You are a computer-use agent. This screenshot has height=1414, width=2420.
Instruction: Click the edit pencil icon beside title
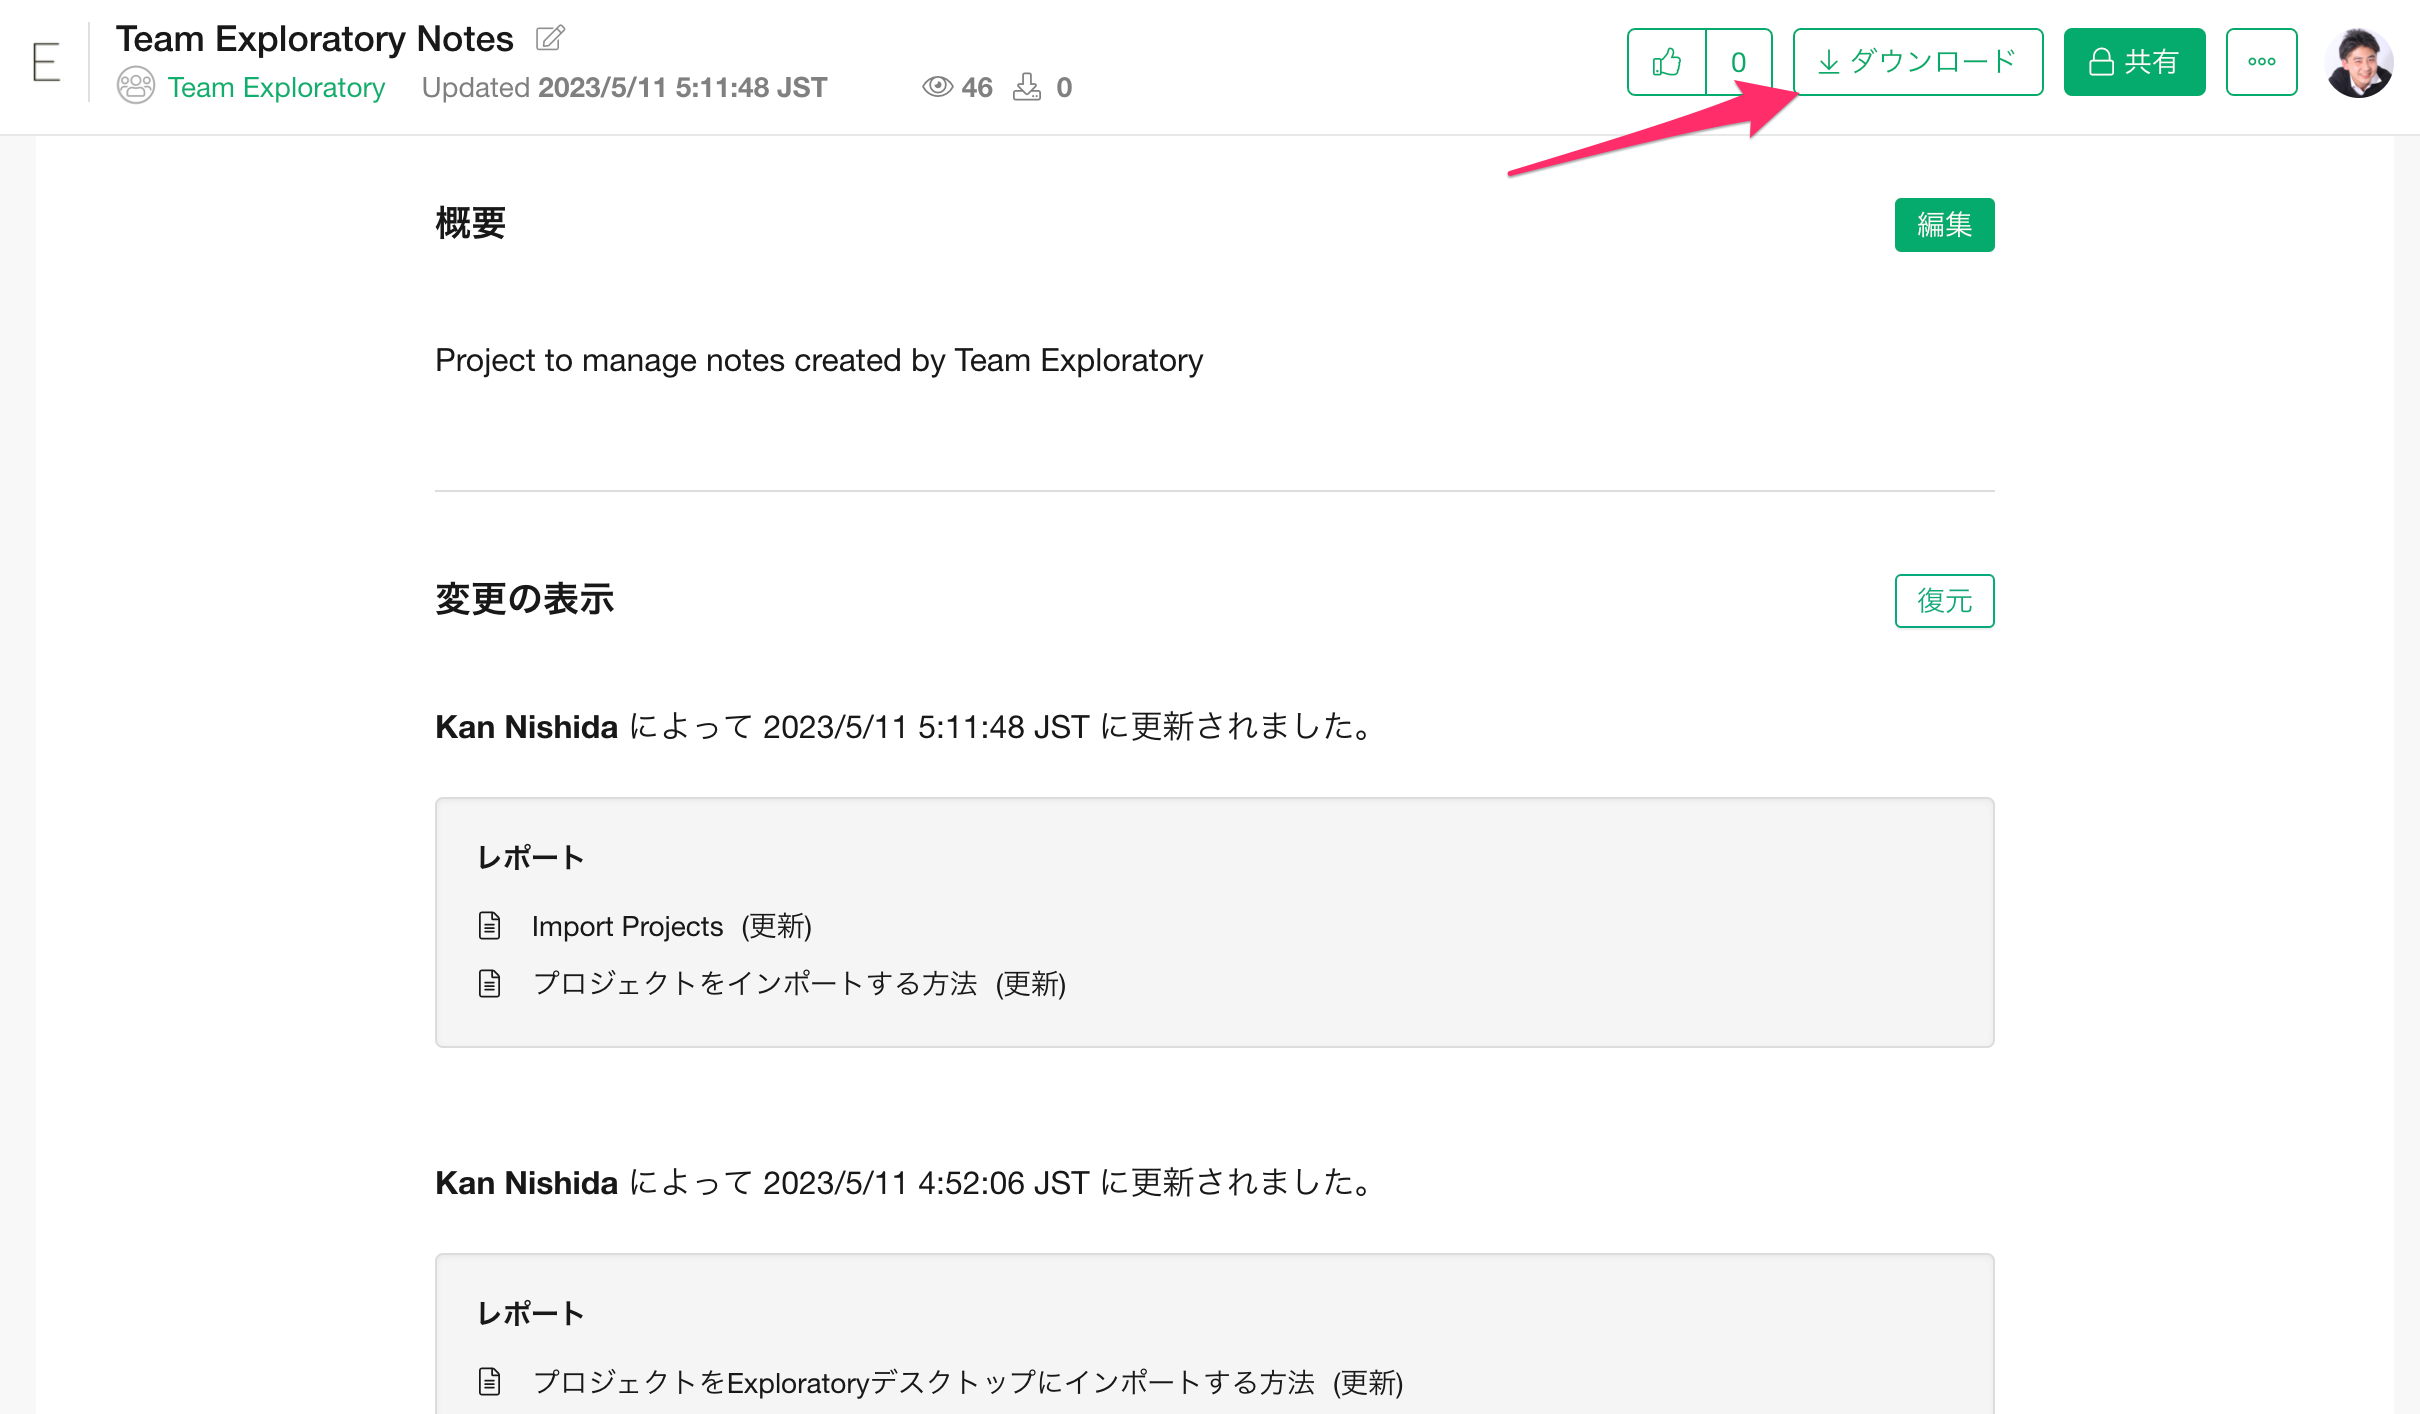[x=550, y=39]
